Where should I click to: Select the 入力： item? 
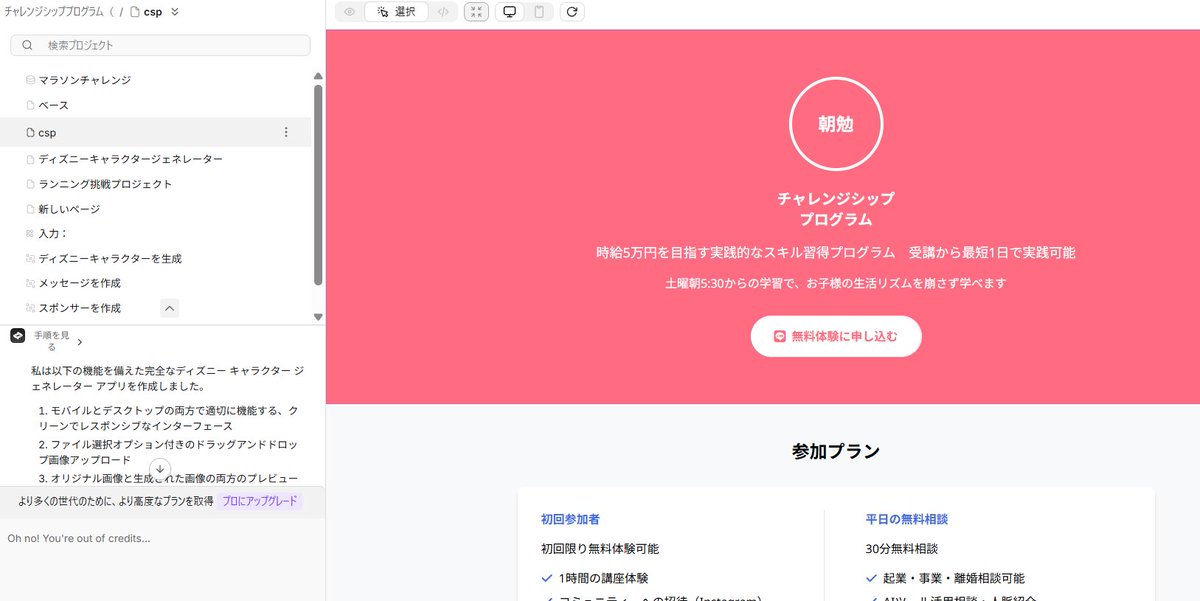coord(52,233)
